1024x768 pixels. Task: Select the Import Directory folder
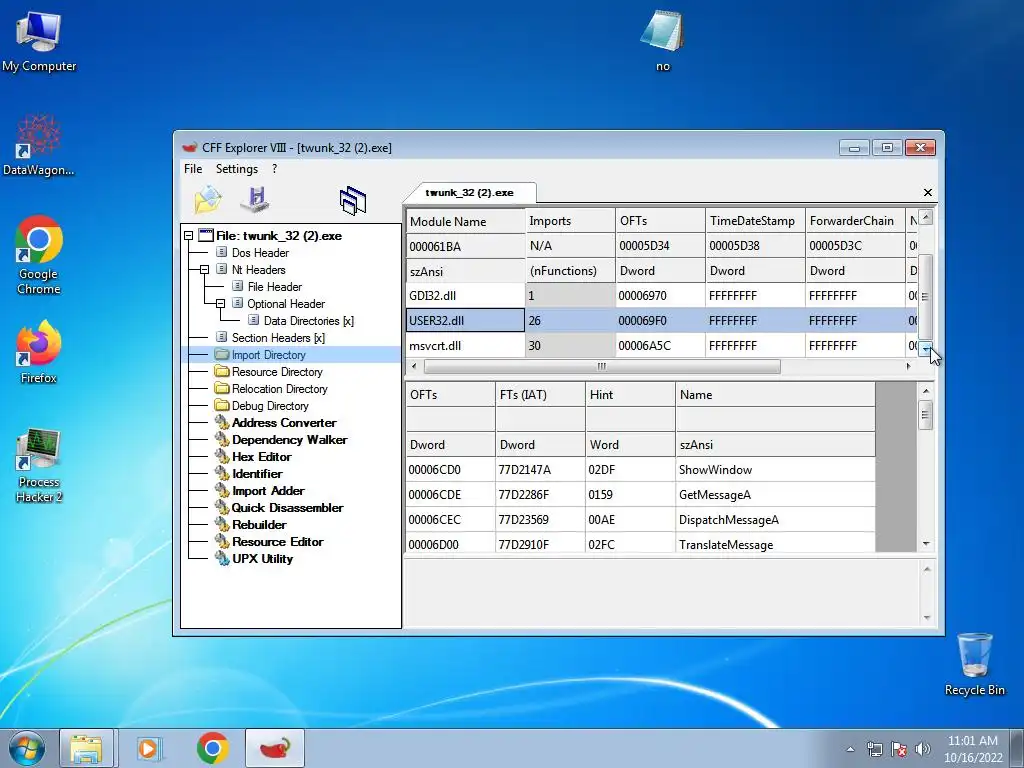[268, 355]
